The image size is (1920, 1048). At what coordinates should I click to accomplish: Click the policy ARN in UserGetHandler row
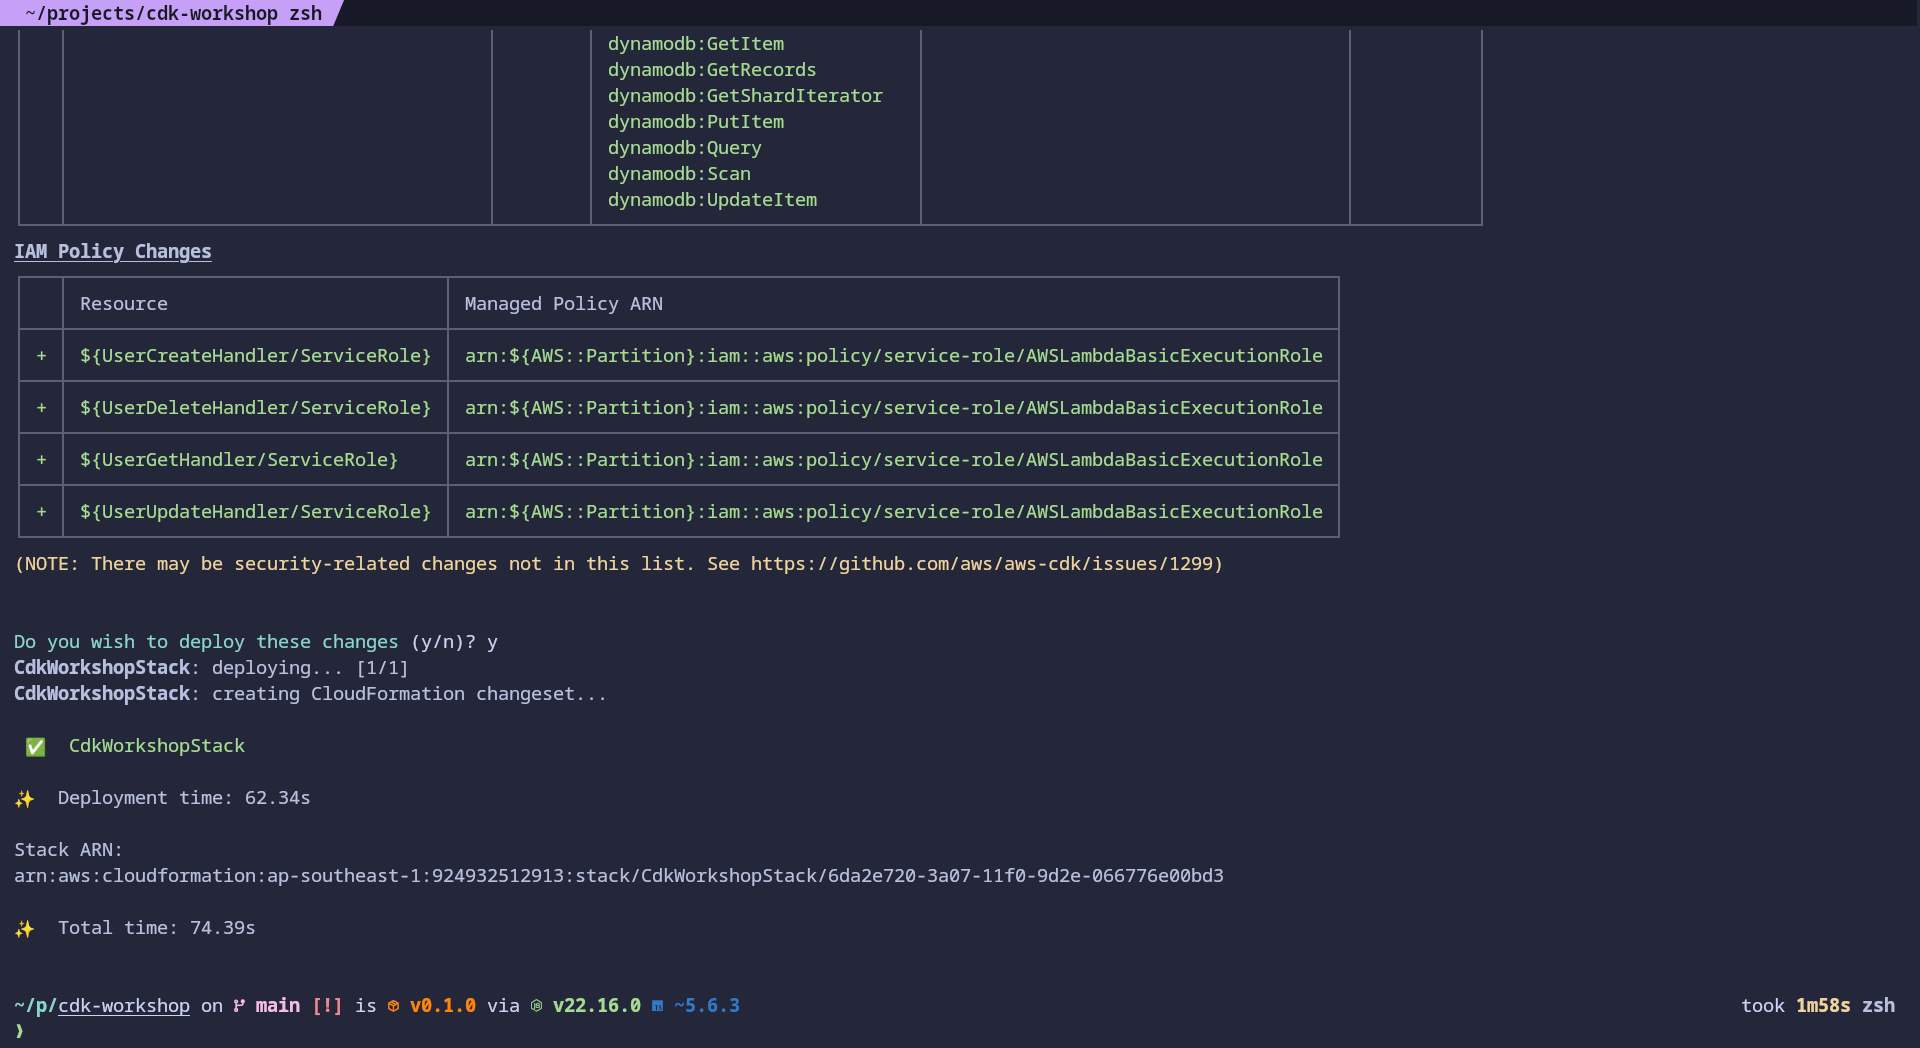tap(894, 460)
